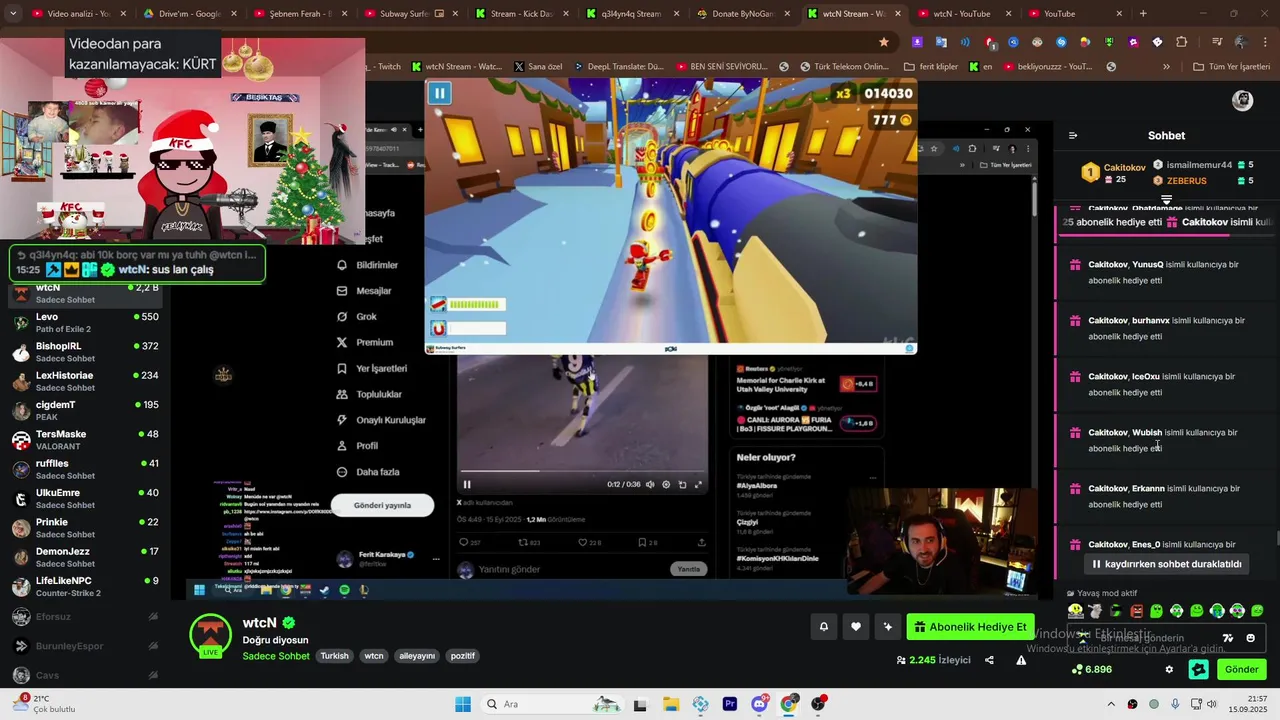Open TersMaske channel in sidebar

click(85, 440)
